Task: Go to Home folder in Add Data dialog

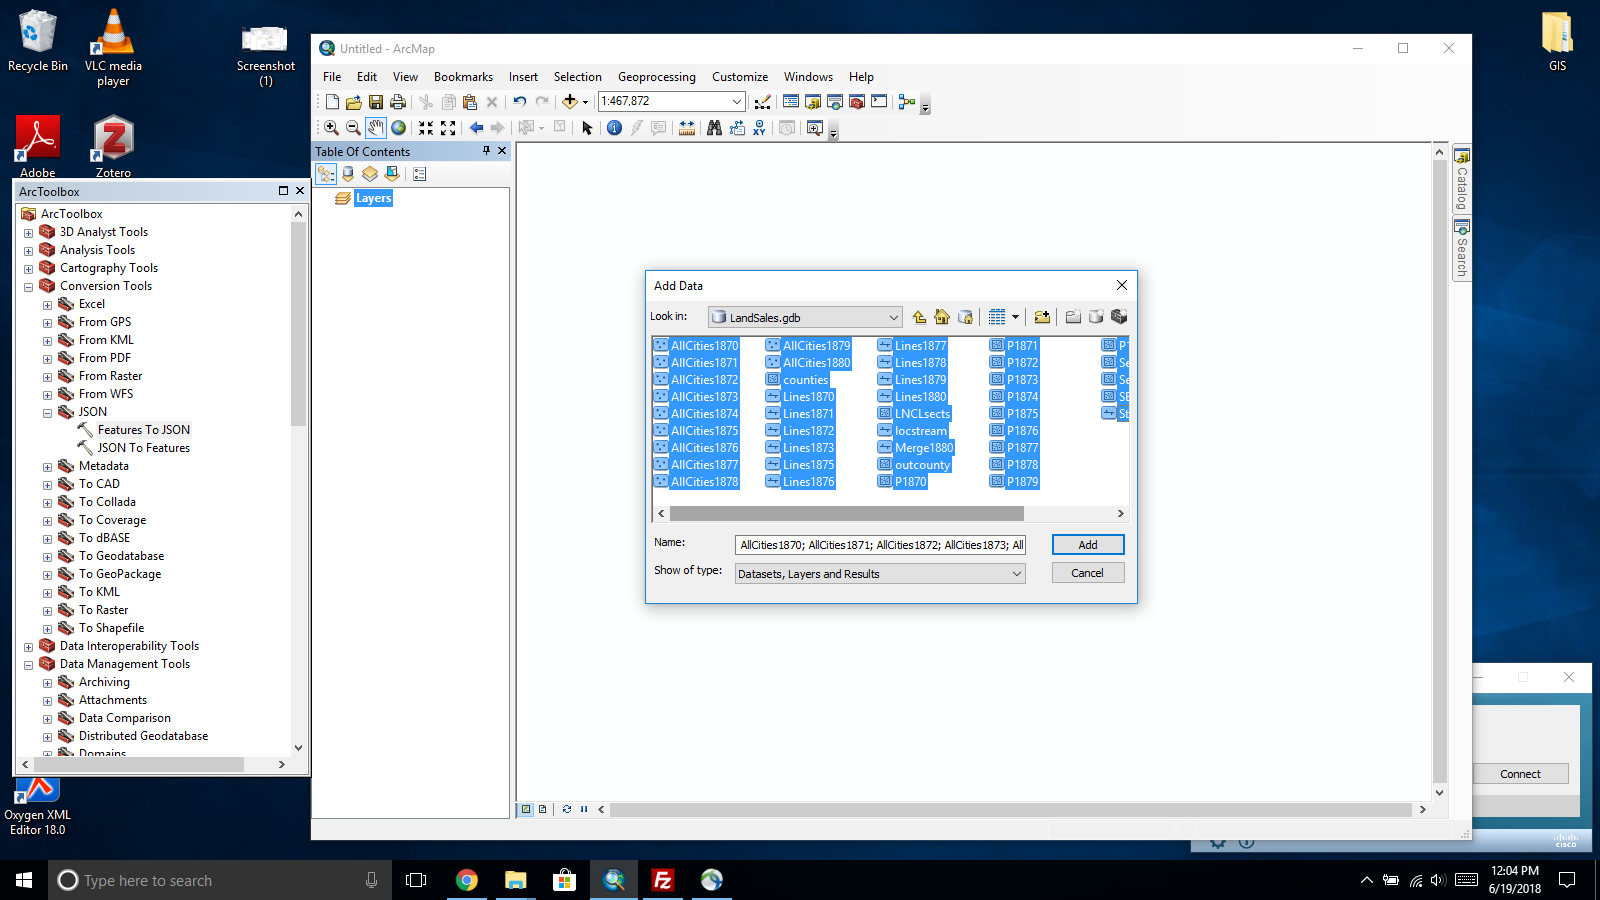Action: 942,317
